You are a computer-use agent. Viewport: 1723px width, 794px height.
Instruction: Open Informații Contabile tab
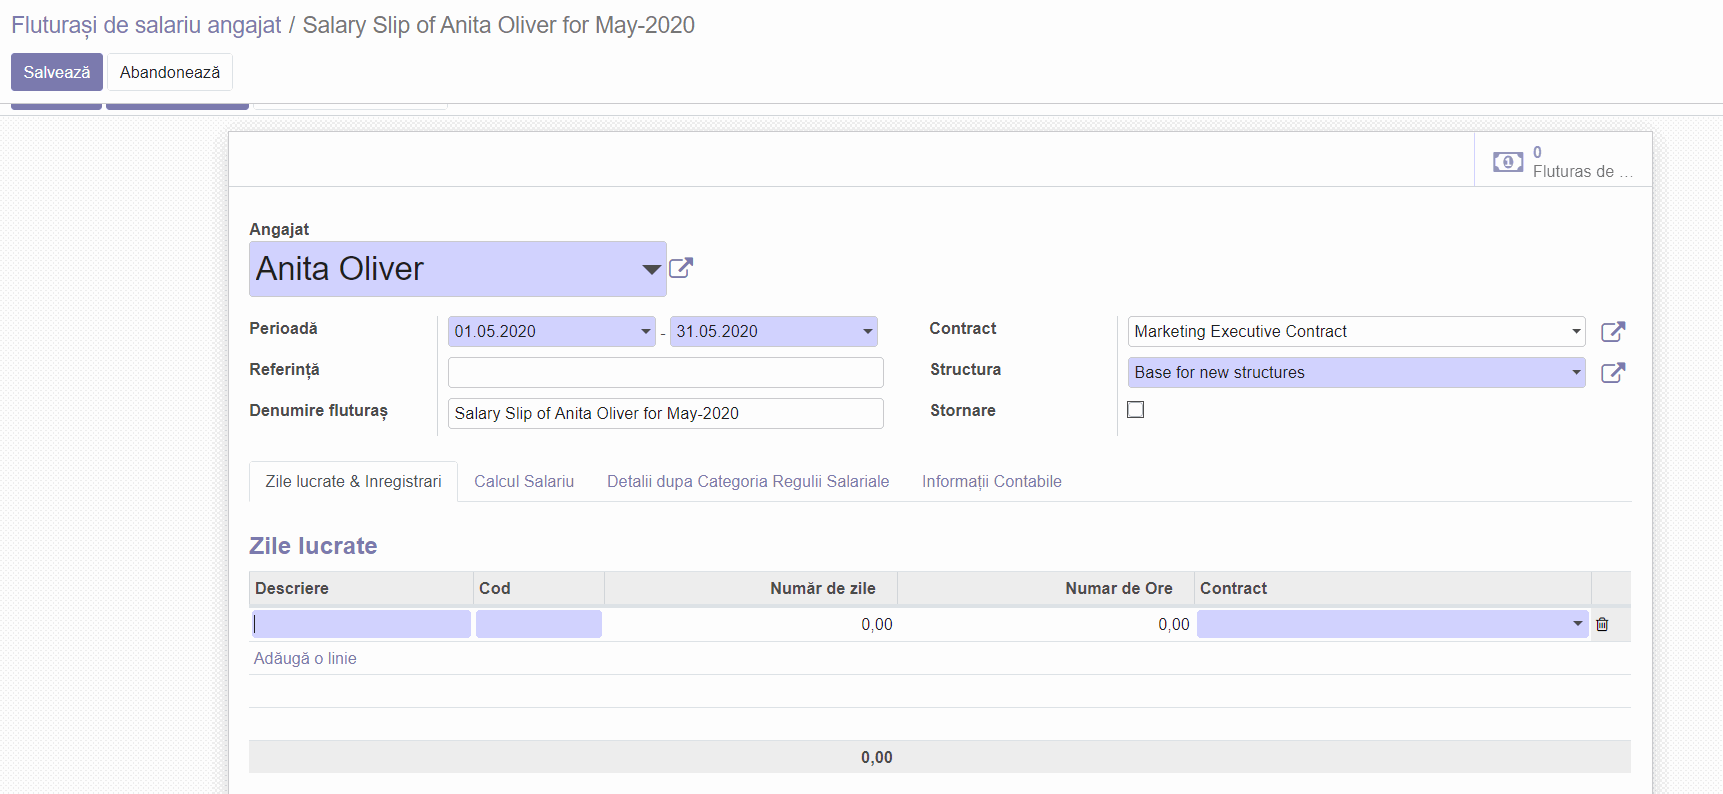click(x=992, y=482)
